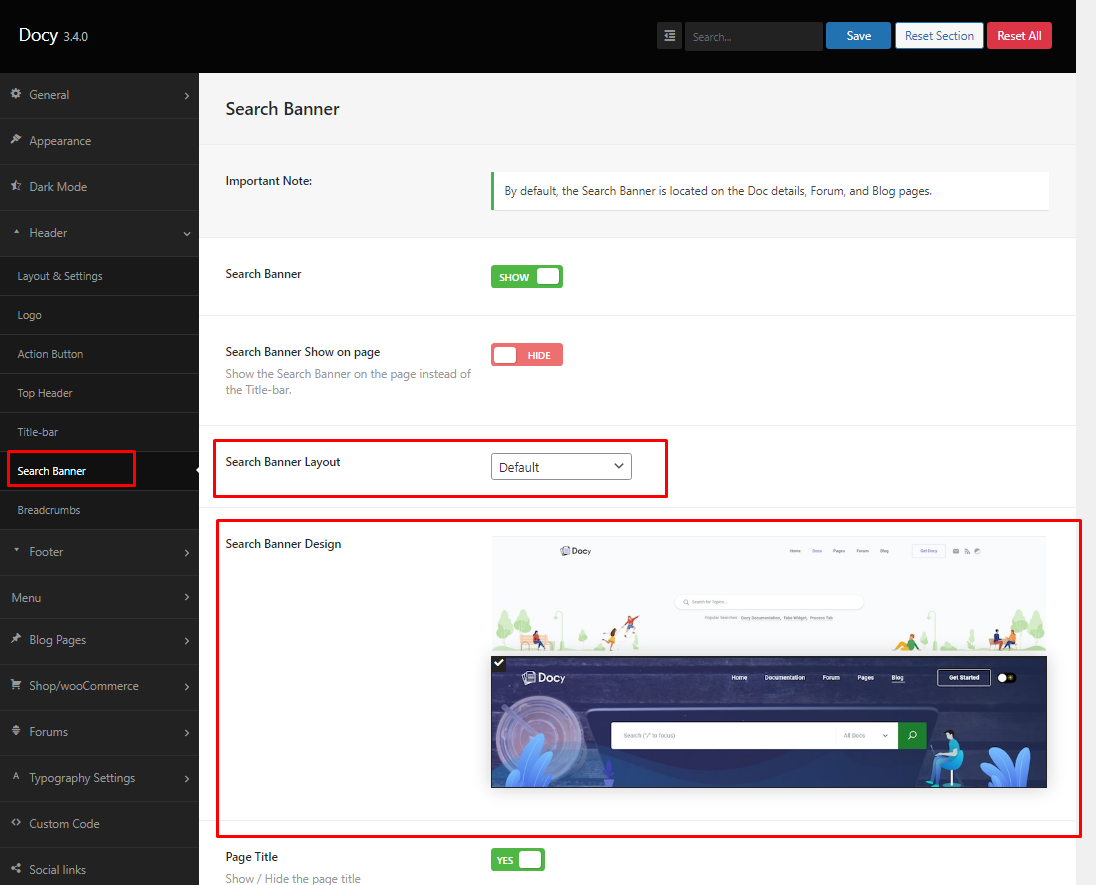Click the Typography Settings letter icon
Image resolution: width=1096 pixels, height=885 pixels.
[16, 777]
